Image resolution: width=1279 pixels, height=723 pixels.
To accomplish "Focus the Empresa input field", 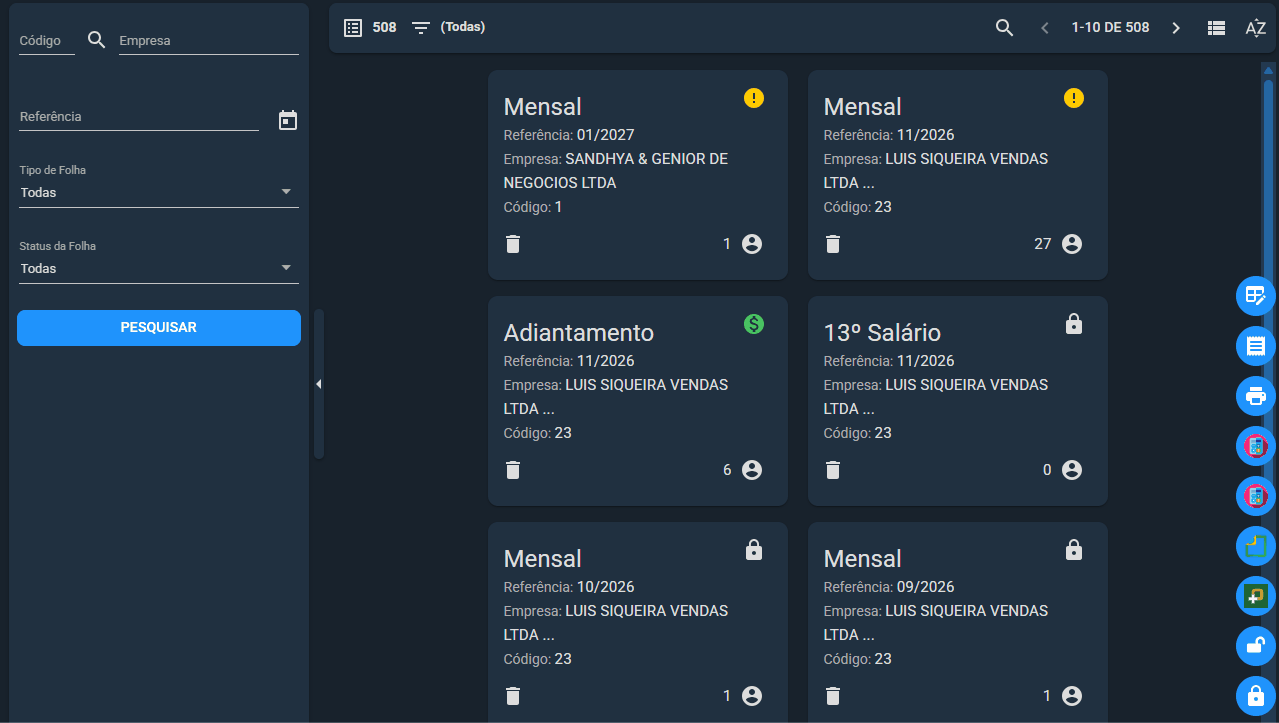I will pos(209,41).
